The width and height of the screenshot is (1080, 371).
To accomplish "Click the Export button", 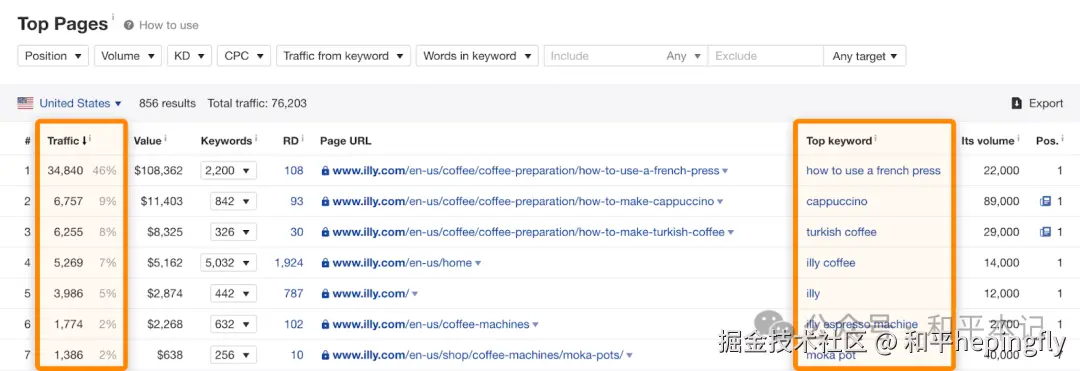I will pyautogui.click(x=1037, y=103).
